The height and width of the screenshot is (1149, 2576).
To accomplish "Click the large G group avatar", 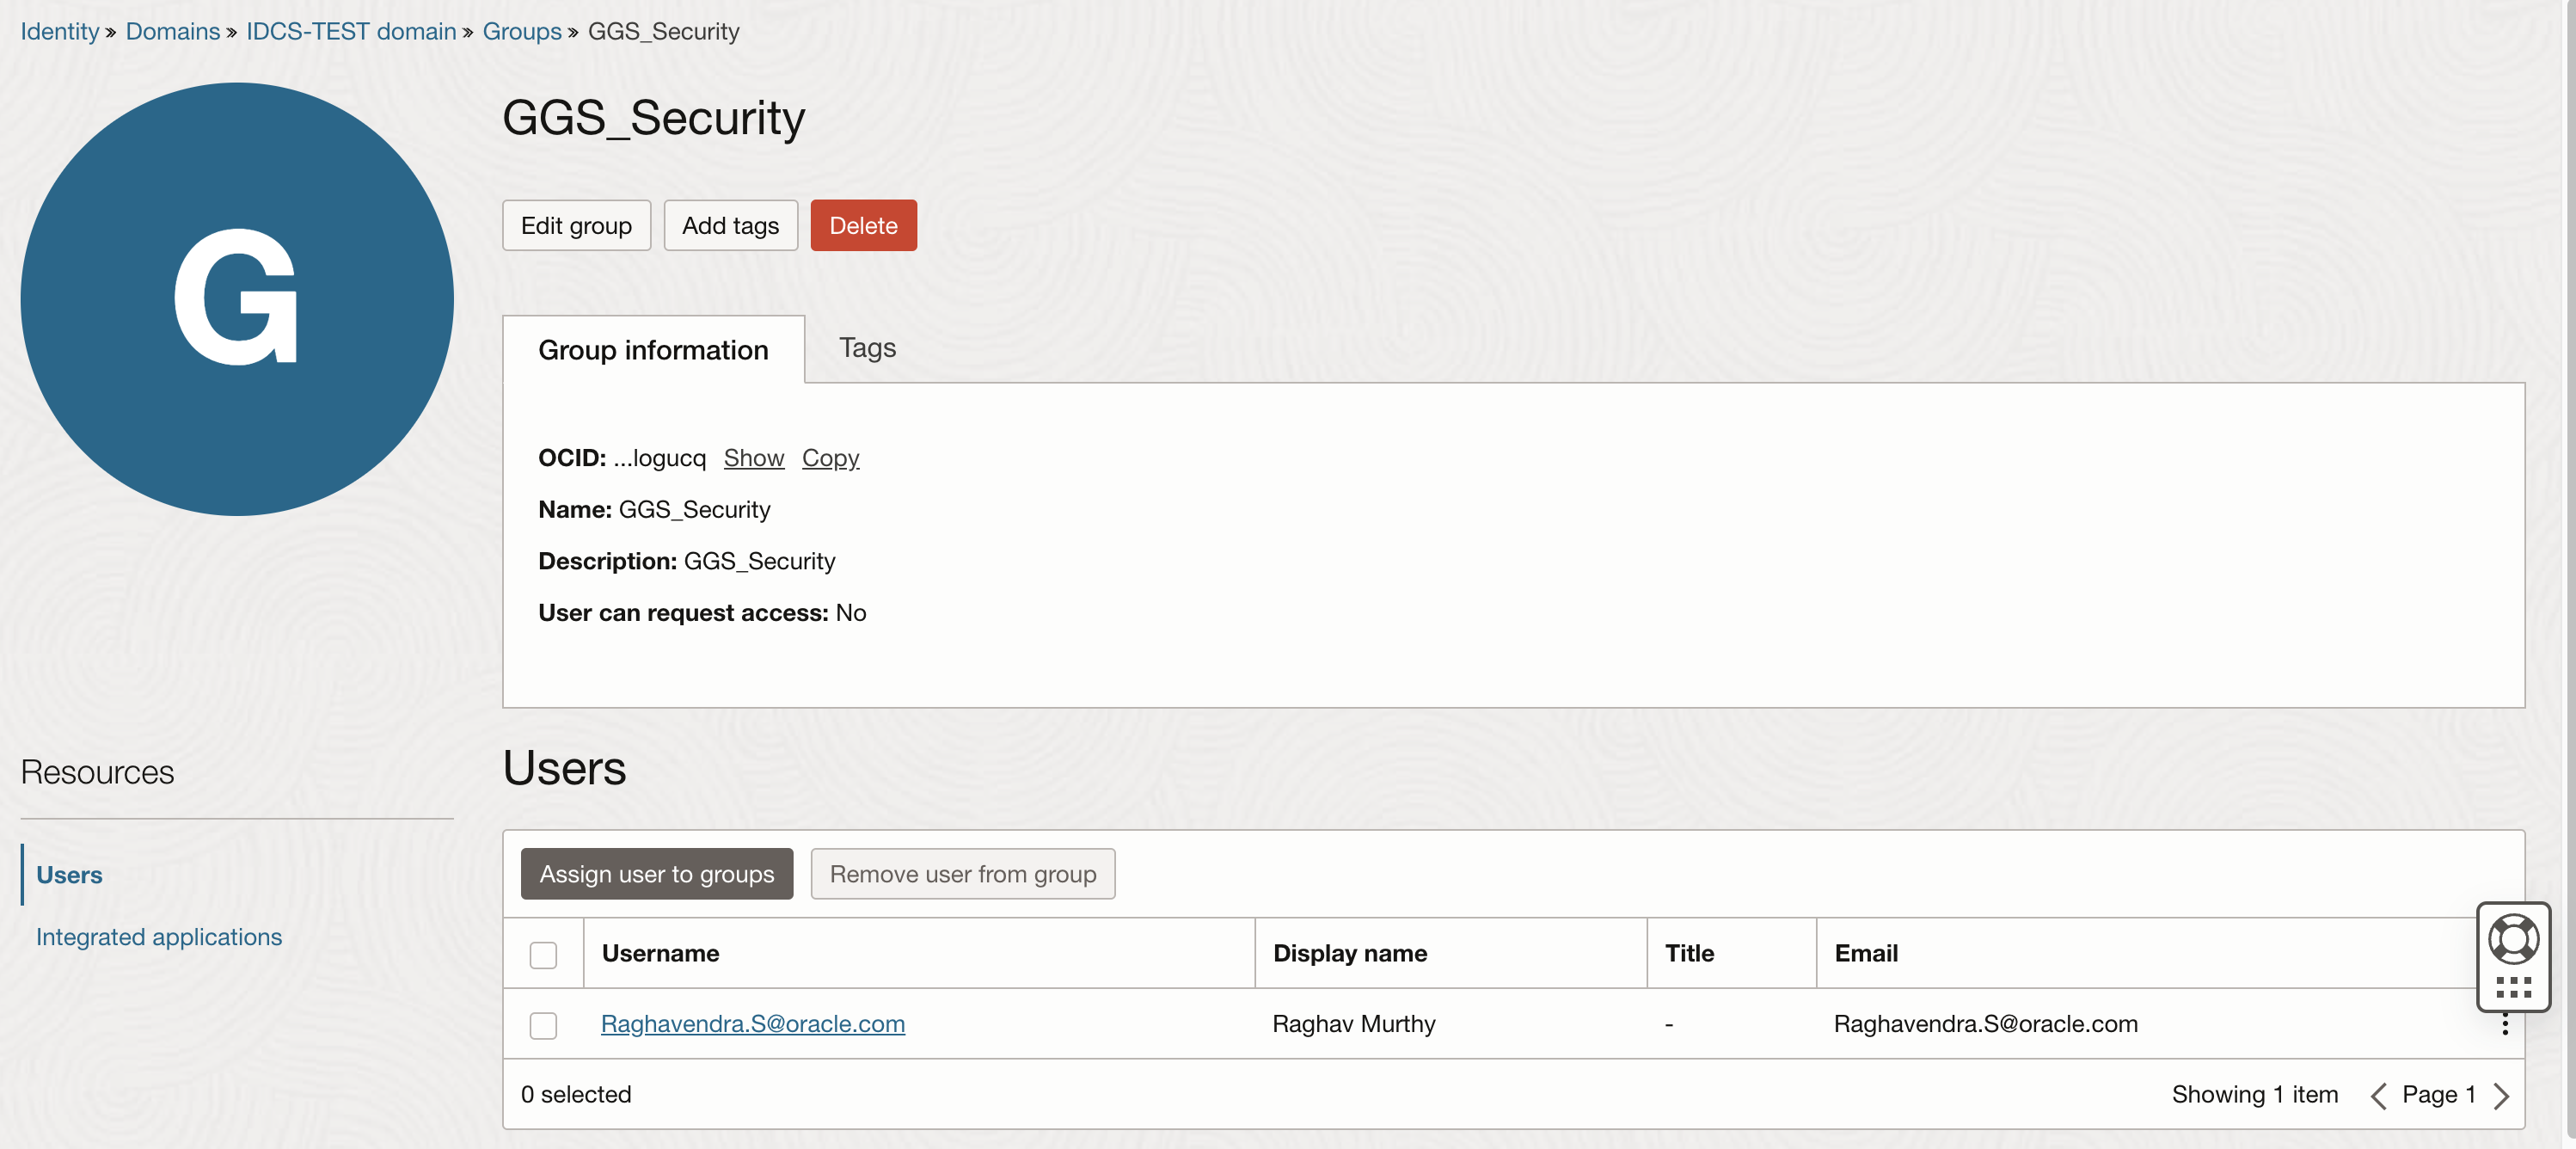I will (x=237, y=299).
